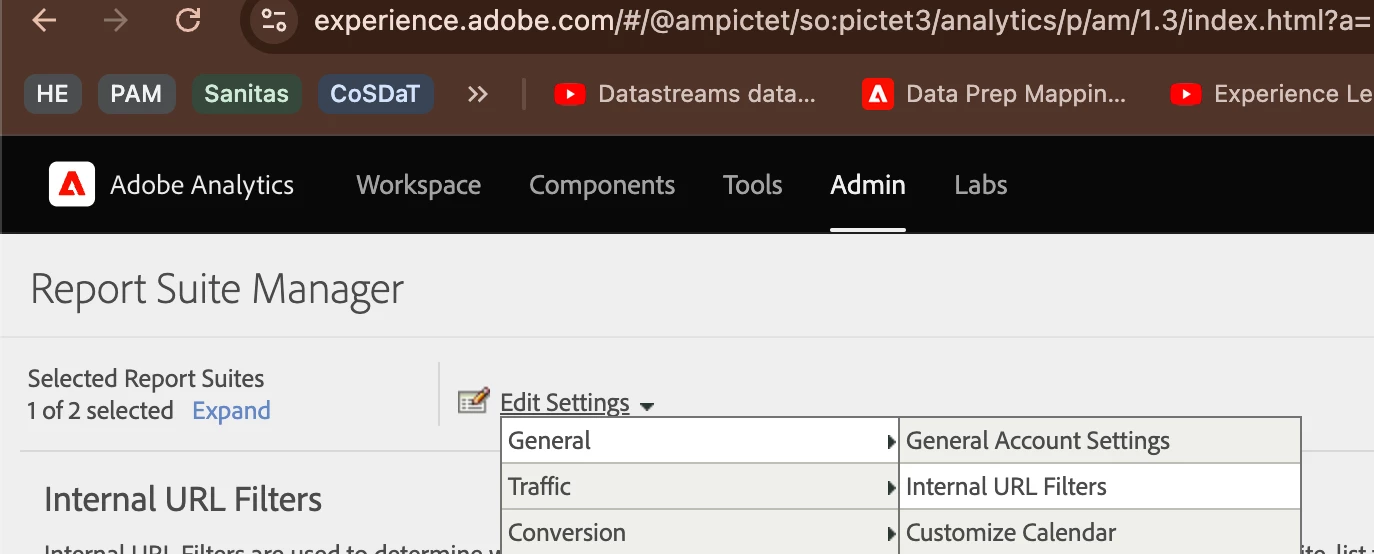Open the Components navigation tab
Screen dimensions: 1374x554
tap(602, 185)
